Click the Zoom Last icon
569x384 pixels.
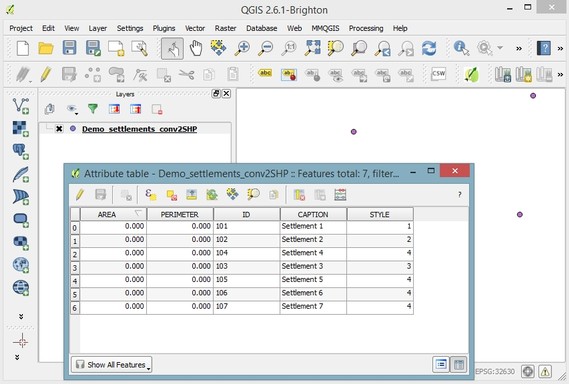tap(382, 48)
